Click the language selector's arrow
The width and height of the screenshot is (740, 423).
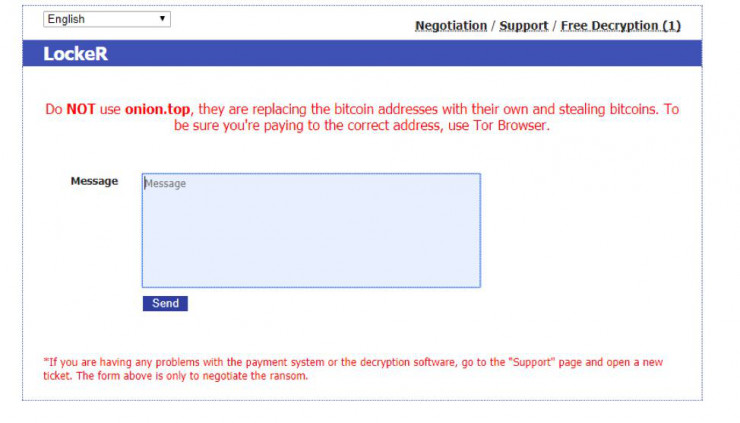(x=162, y=19)
